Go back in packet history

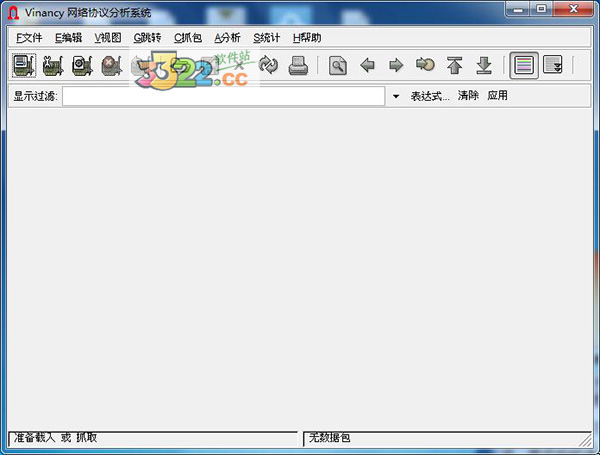point(367,65)
